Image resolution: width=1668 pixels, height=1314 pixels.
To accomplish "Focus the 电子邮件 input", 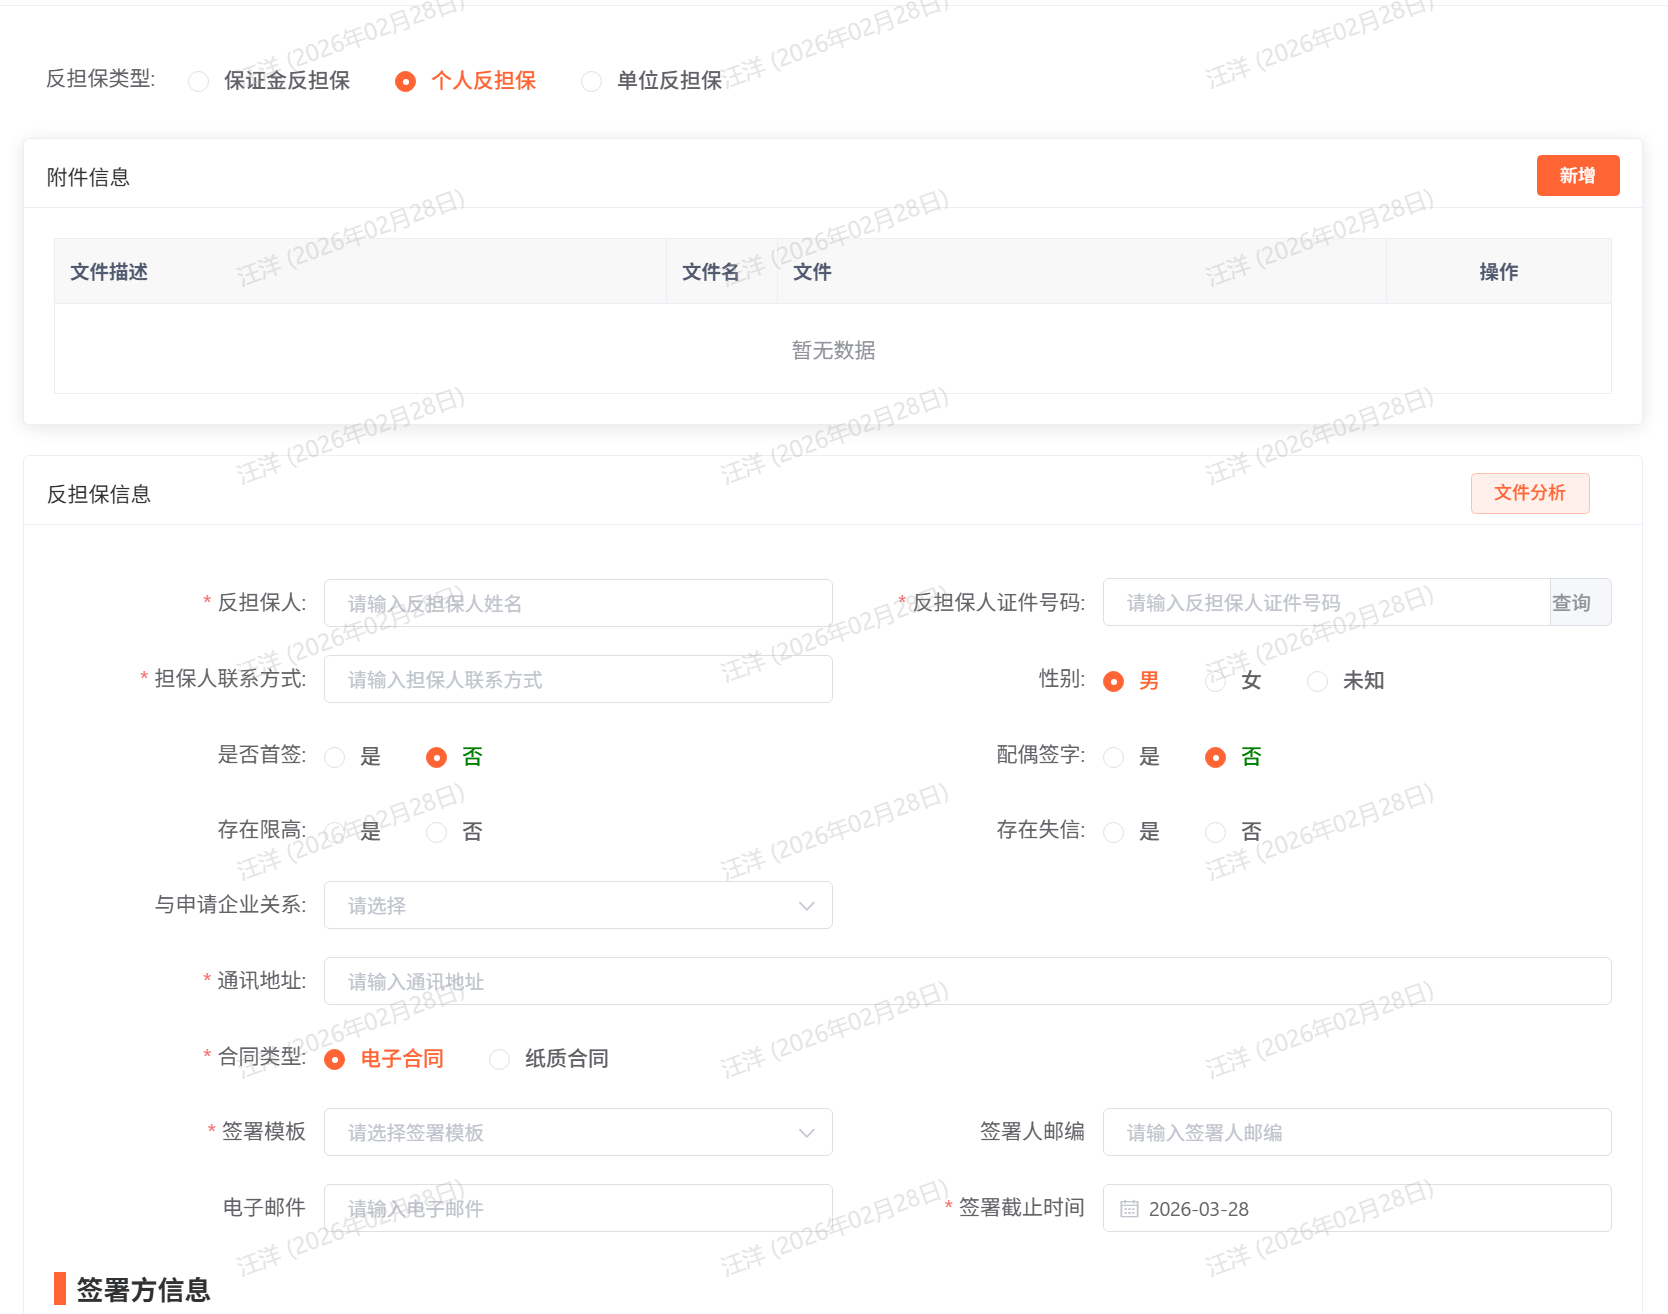I will coord(578,1208).
